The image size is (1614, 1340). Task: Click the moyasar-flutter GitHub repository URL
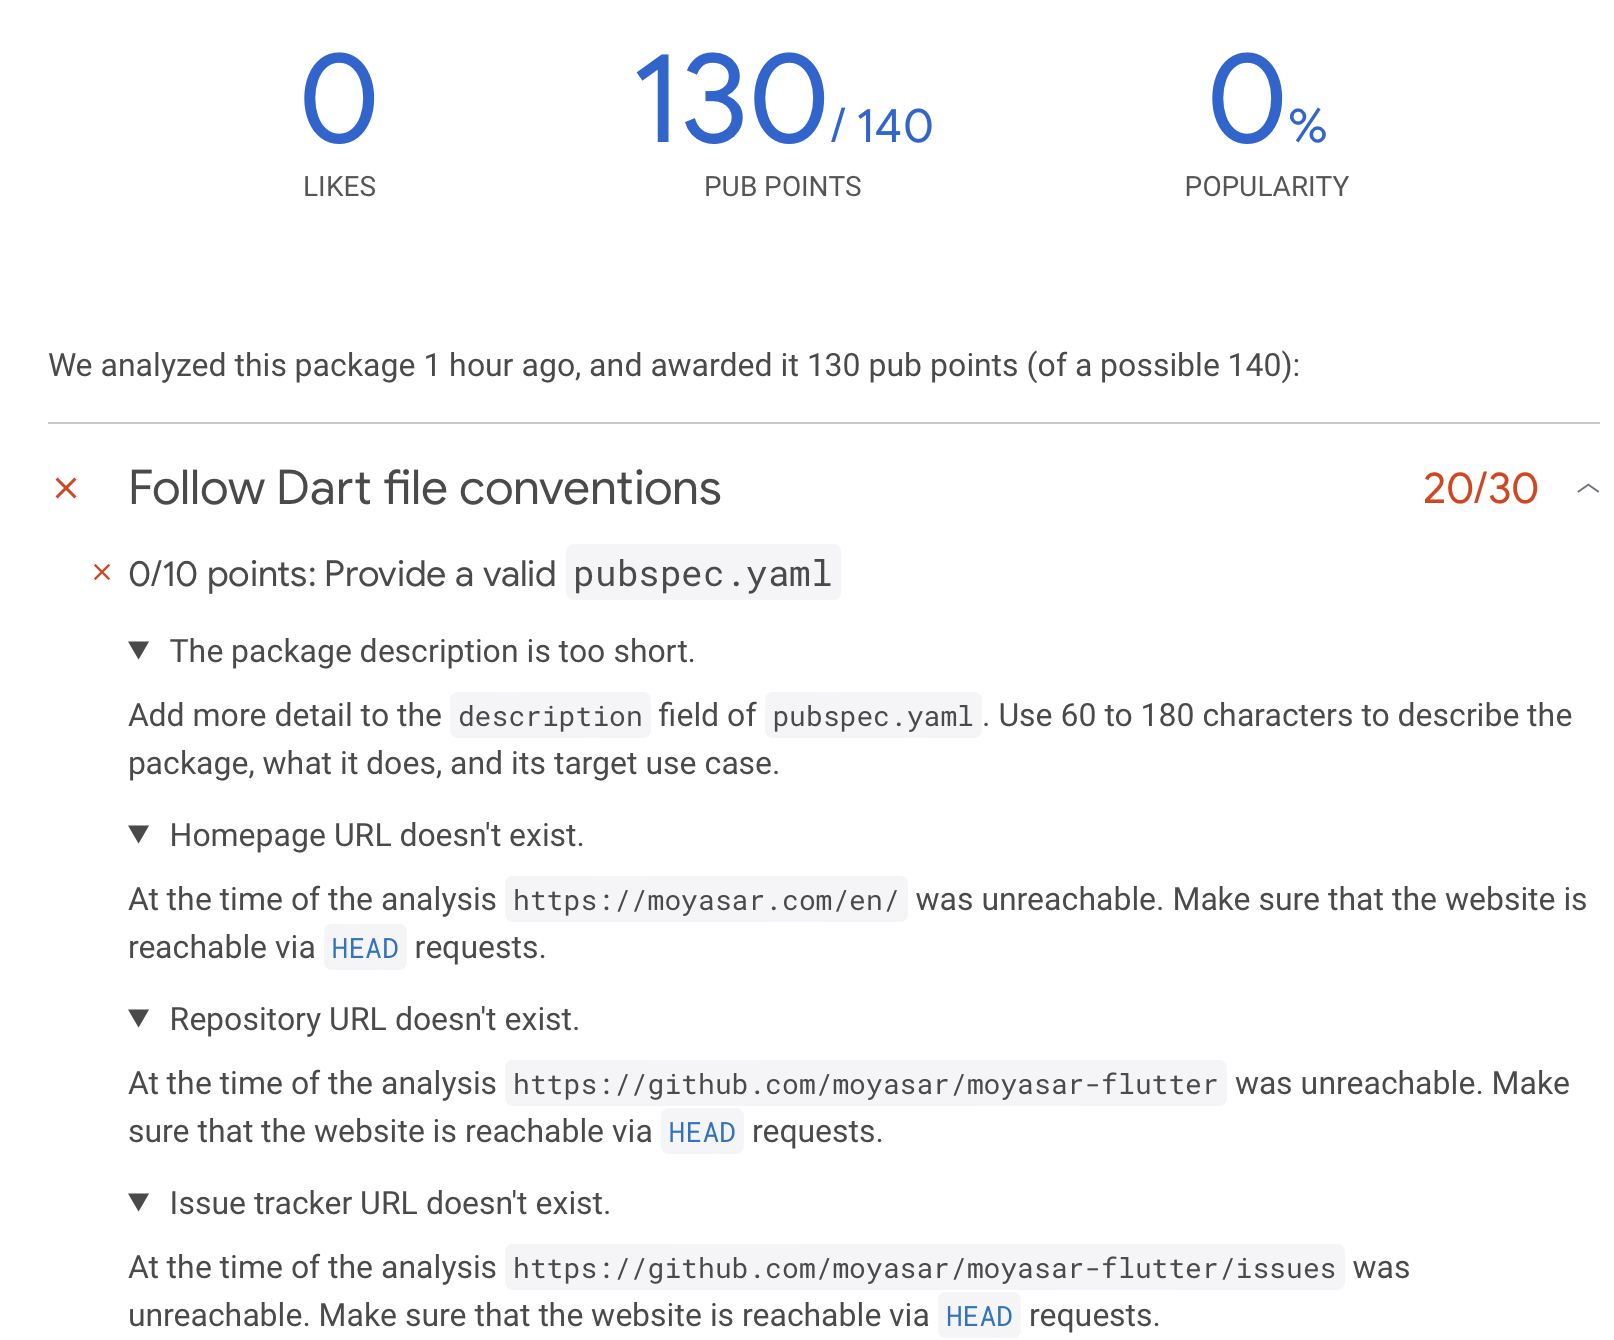pyautogui.click(x=864, y=1083)
